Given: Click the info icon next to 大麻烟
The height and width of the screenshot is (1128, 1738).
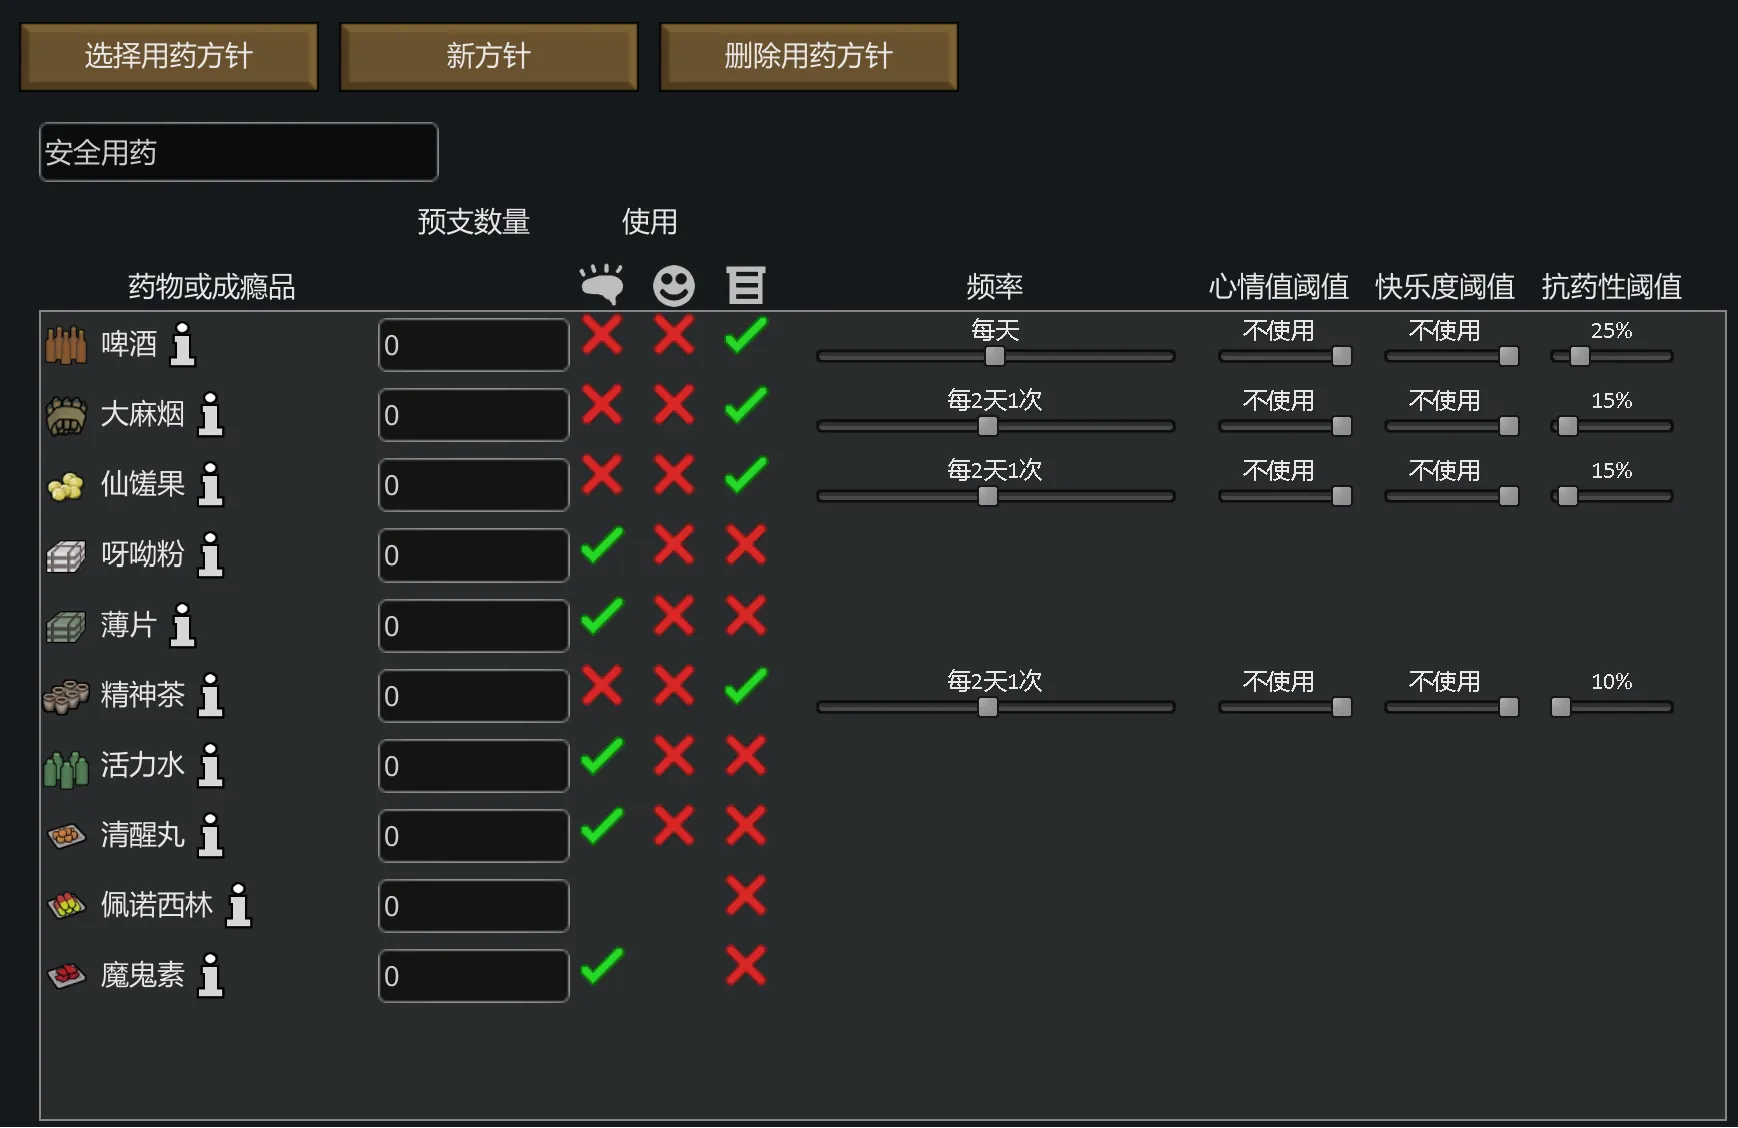Looking at the screenshot, I should 210,414.
